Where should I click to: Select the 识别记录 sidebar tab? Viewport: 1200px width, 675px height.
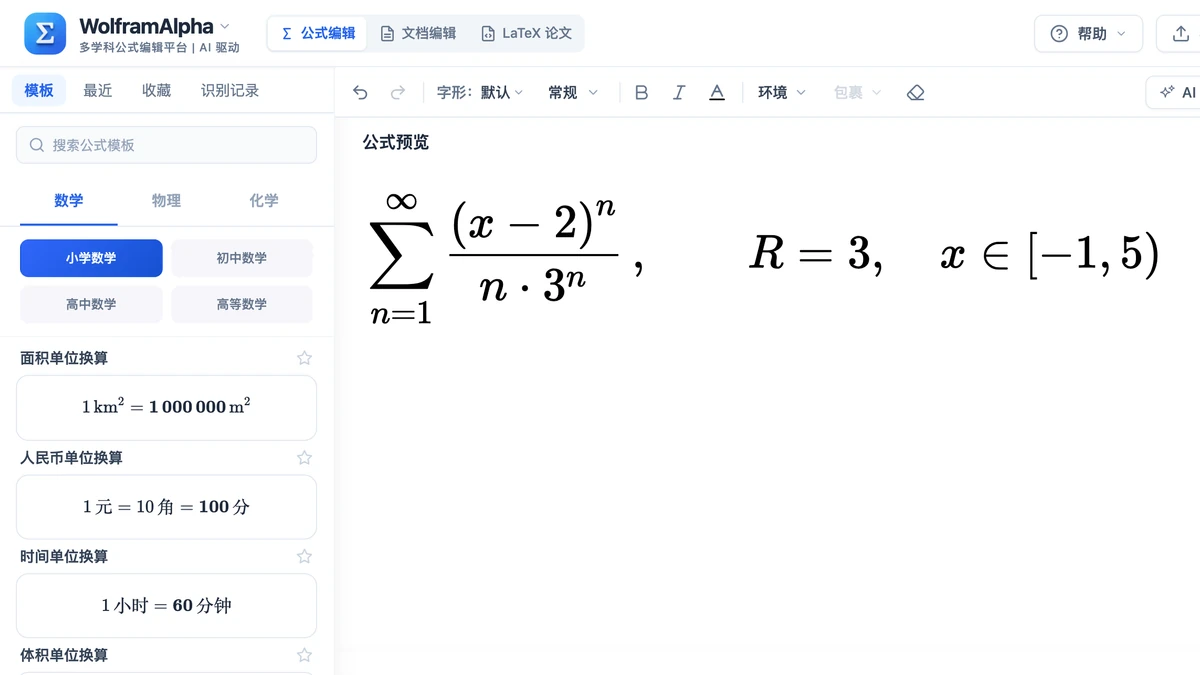pyautogui.click(x=230, y=90)
